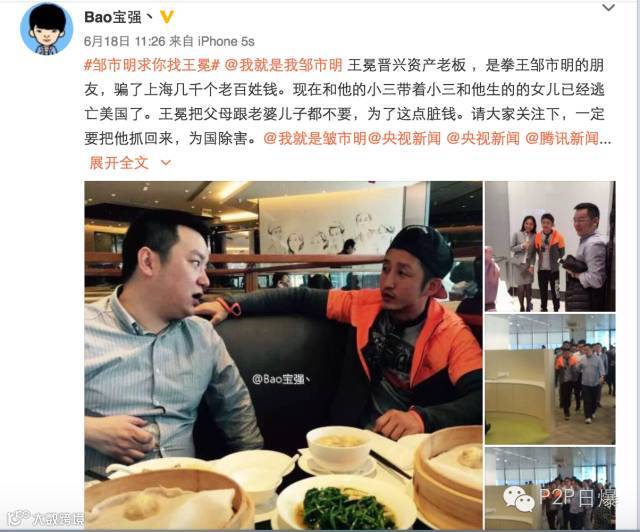Click the 来自 iPhone 5s source link
The height and width of the screenshot is (532, 640).
(211, 41)
